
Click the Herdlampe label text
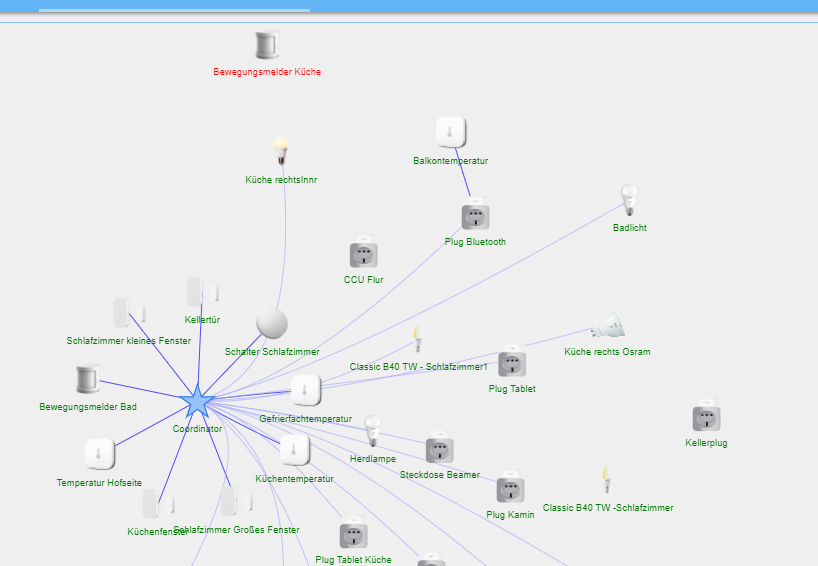(x=373, y=459)
